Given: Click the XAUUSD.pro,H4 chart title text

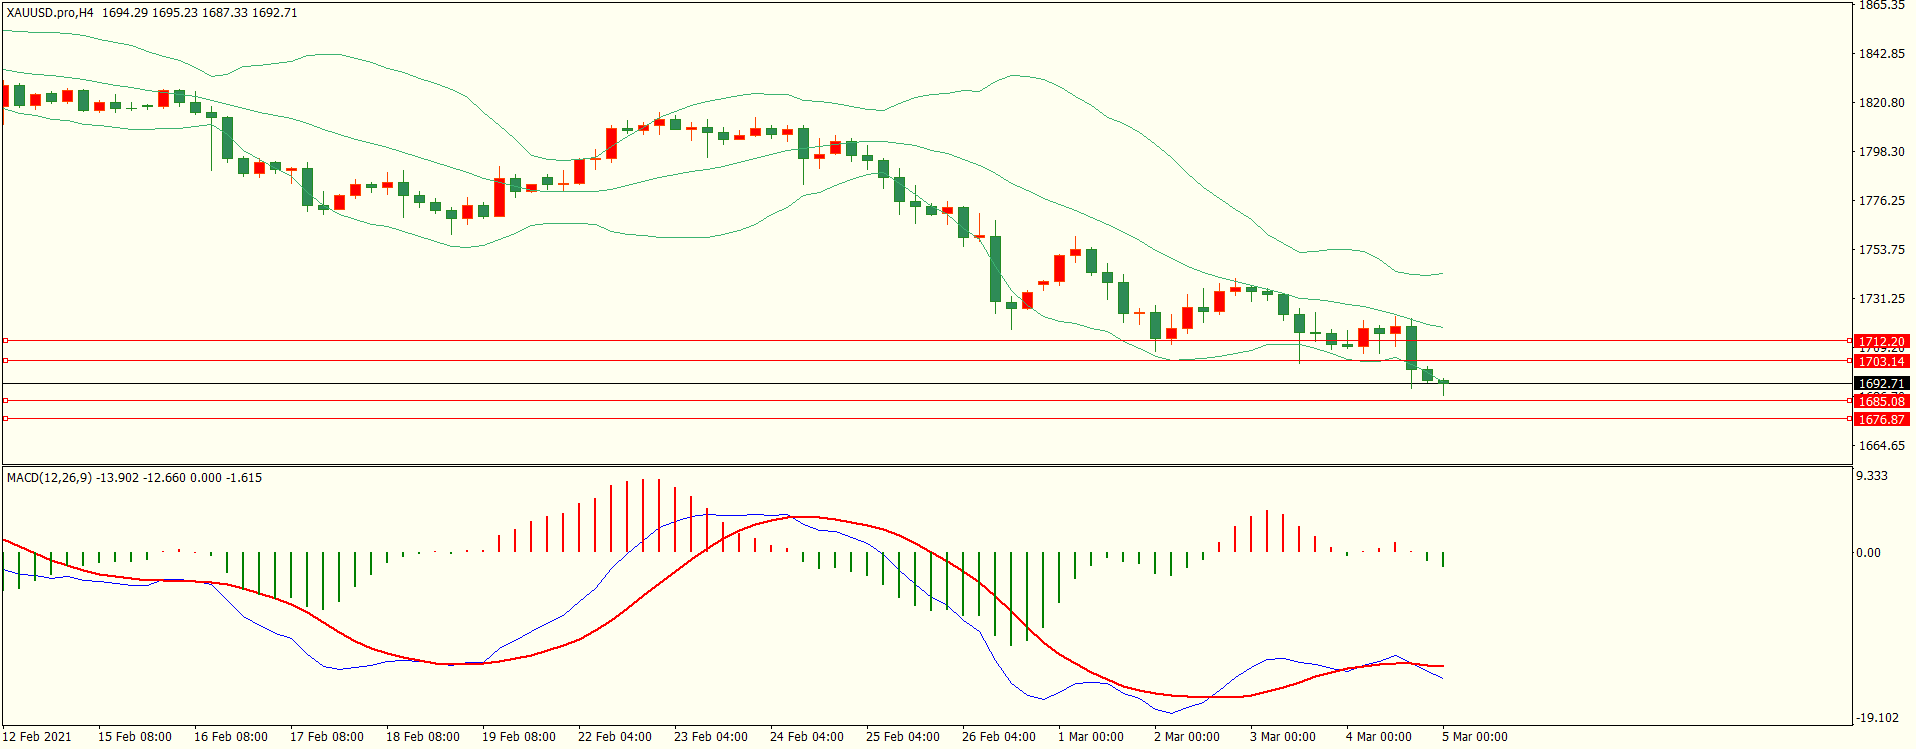Looking at the screenshot, I should point(50,13).
